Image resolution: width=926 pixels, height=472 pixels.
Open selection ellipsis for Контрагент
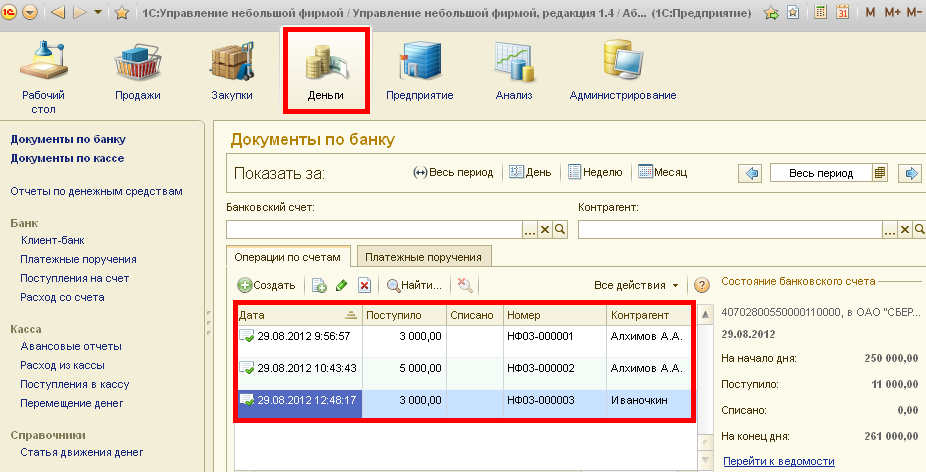(890, 230)
